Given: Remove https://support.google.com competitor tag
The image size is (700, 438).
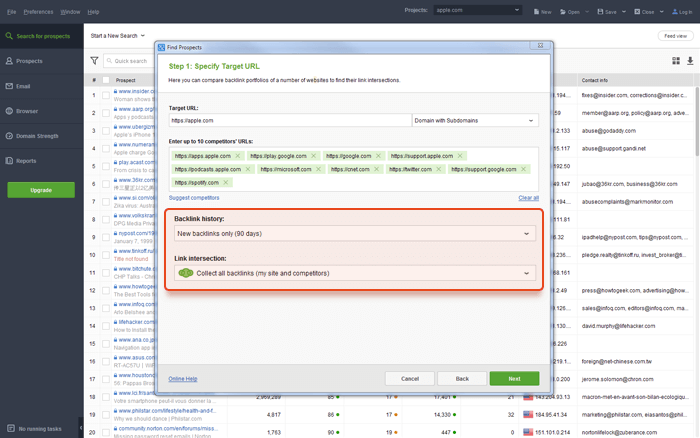Looking at the screenshot, I should (523, 169).
